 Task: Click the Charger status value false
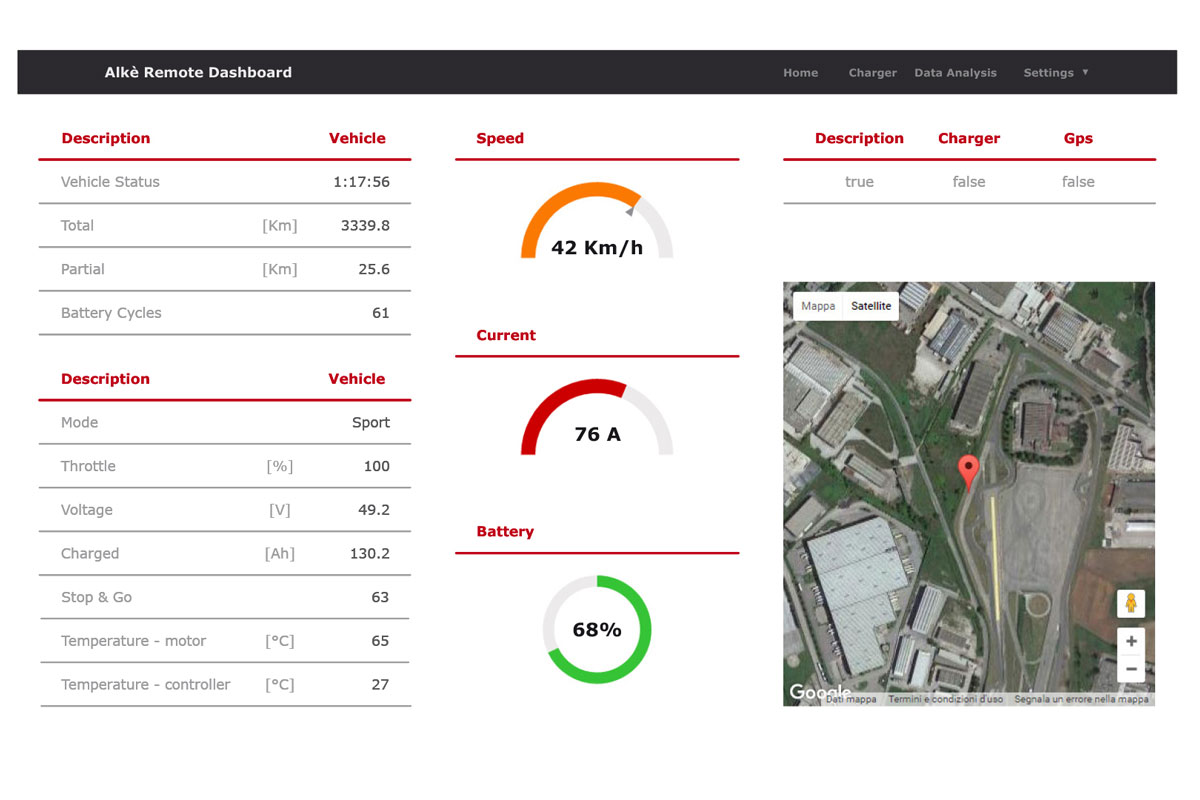point(969,182)
